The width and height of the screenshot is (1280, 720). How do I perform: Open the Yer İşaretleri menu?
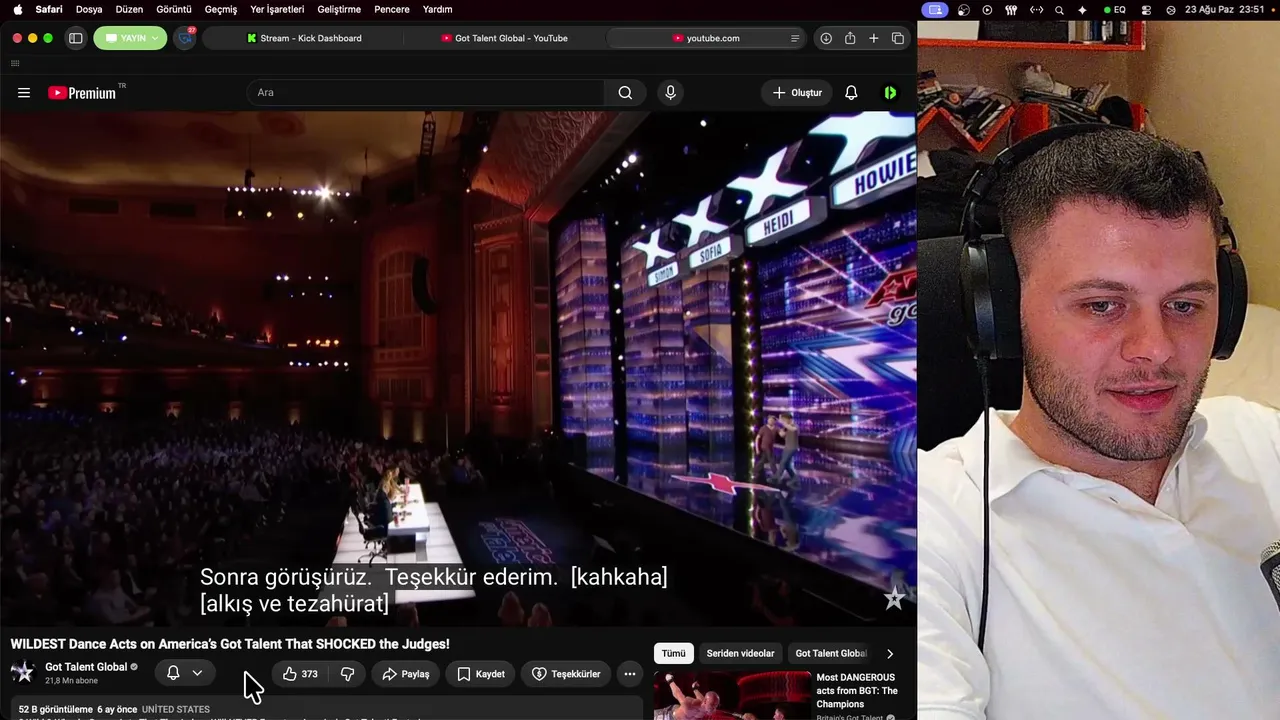coord(277,9)
